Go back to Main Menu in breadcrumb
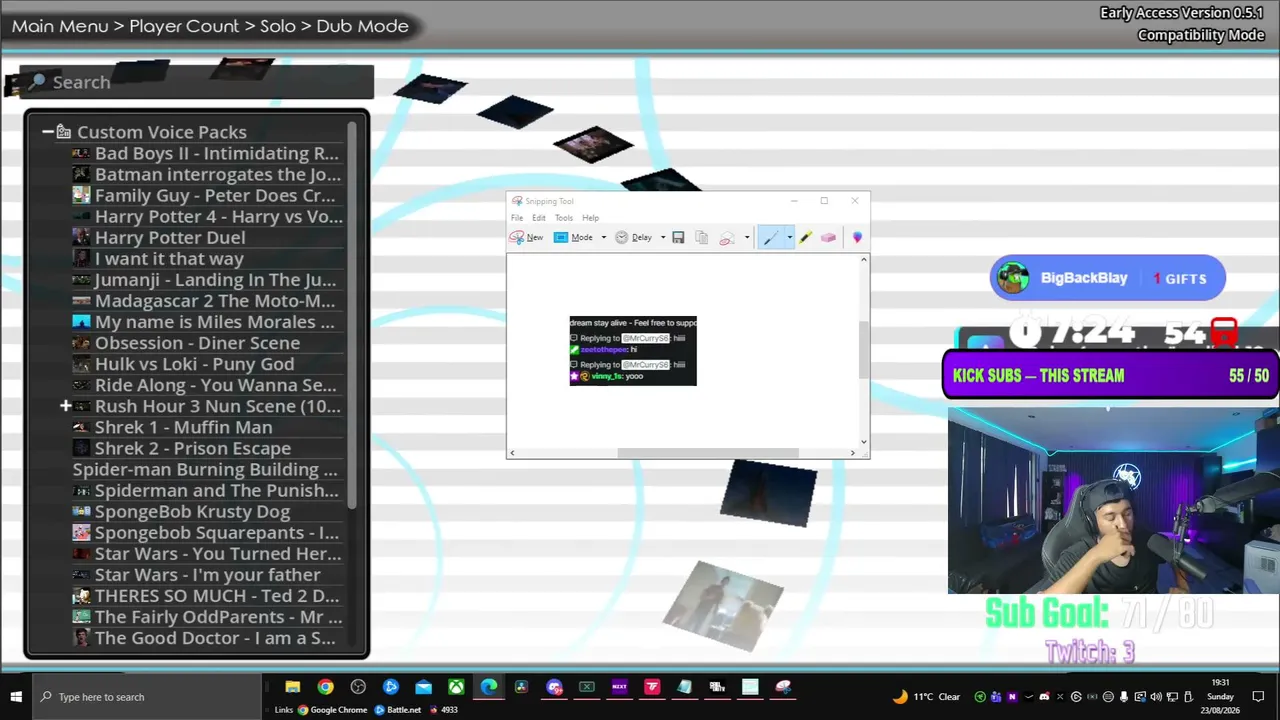 tap(60, 26)
